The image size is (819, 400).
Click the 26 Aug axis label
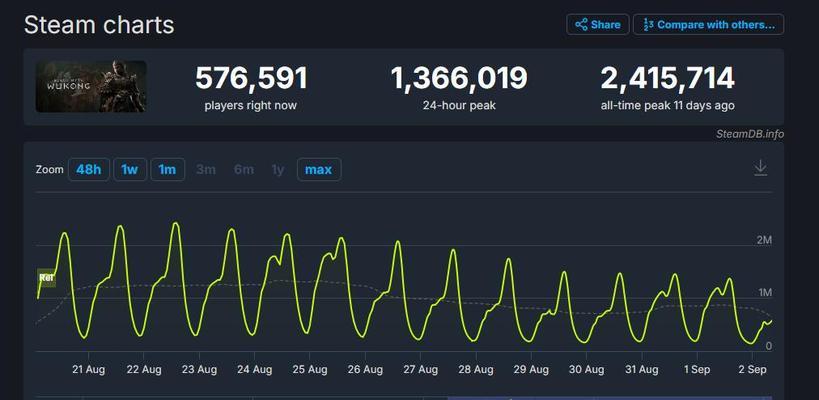[365, 370]
